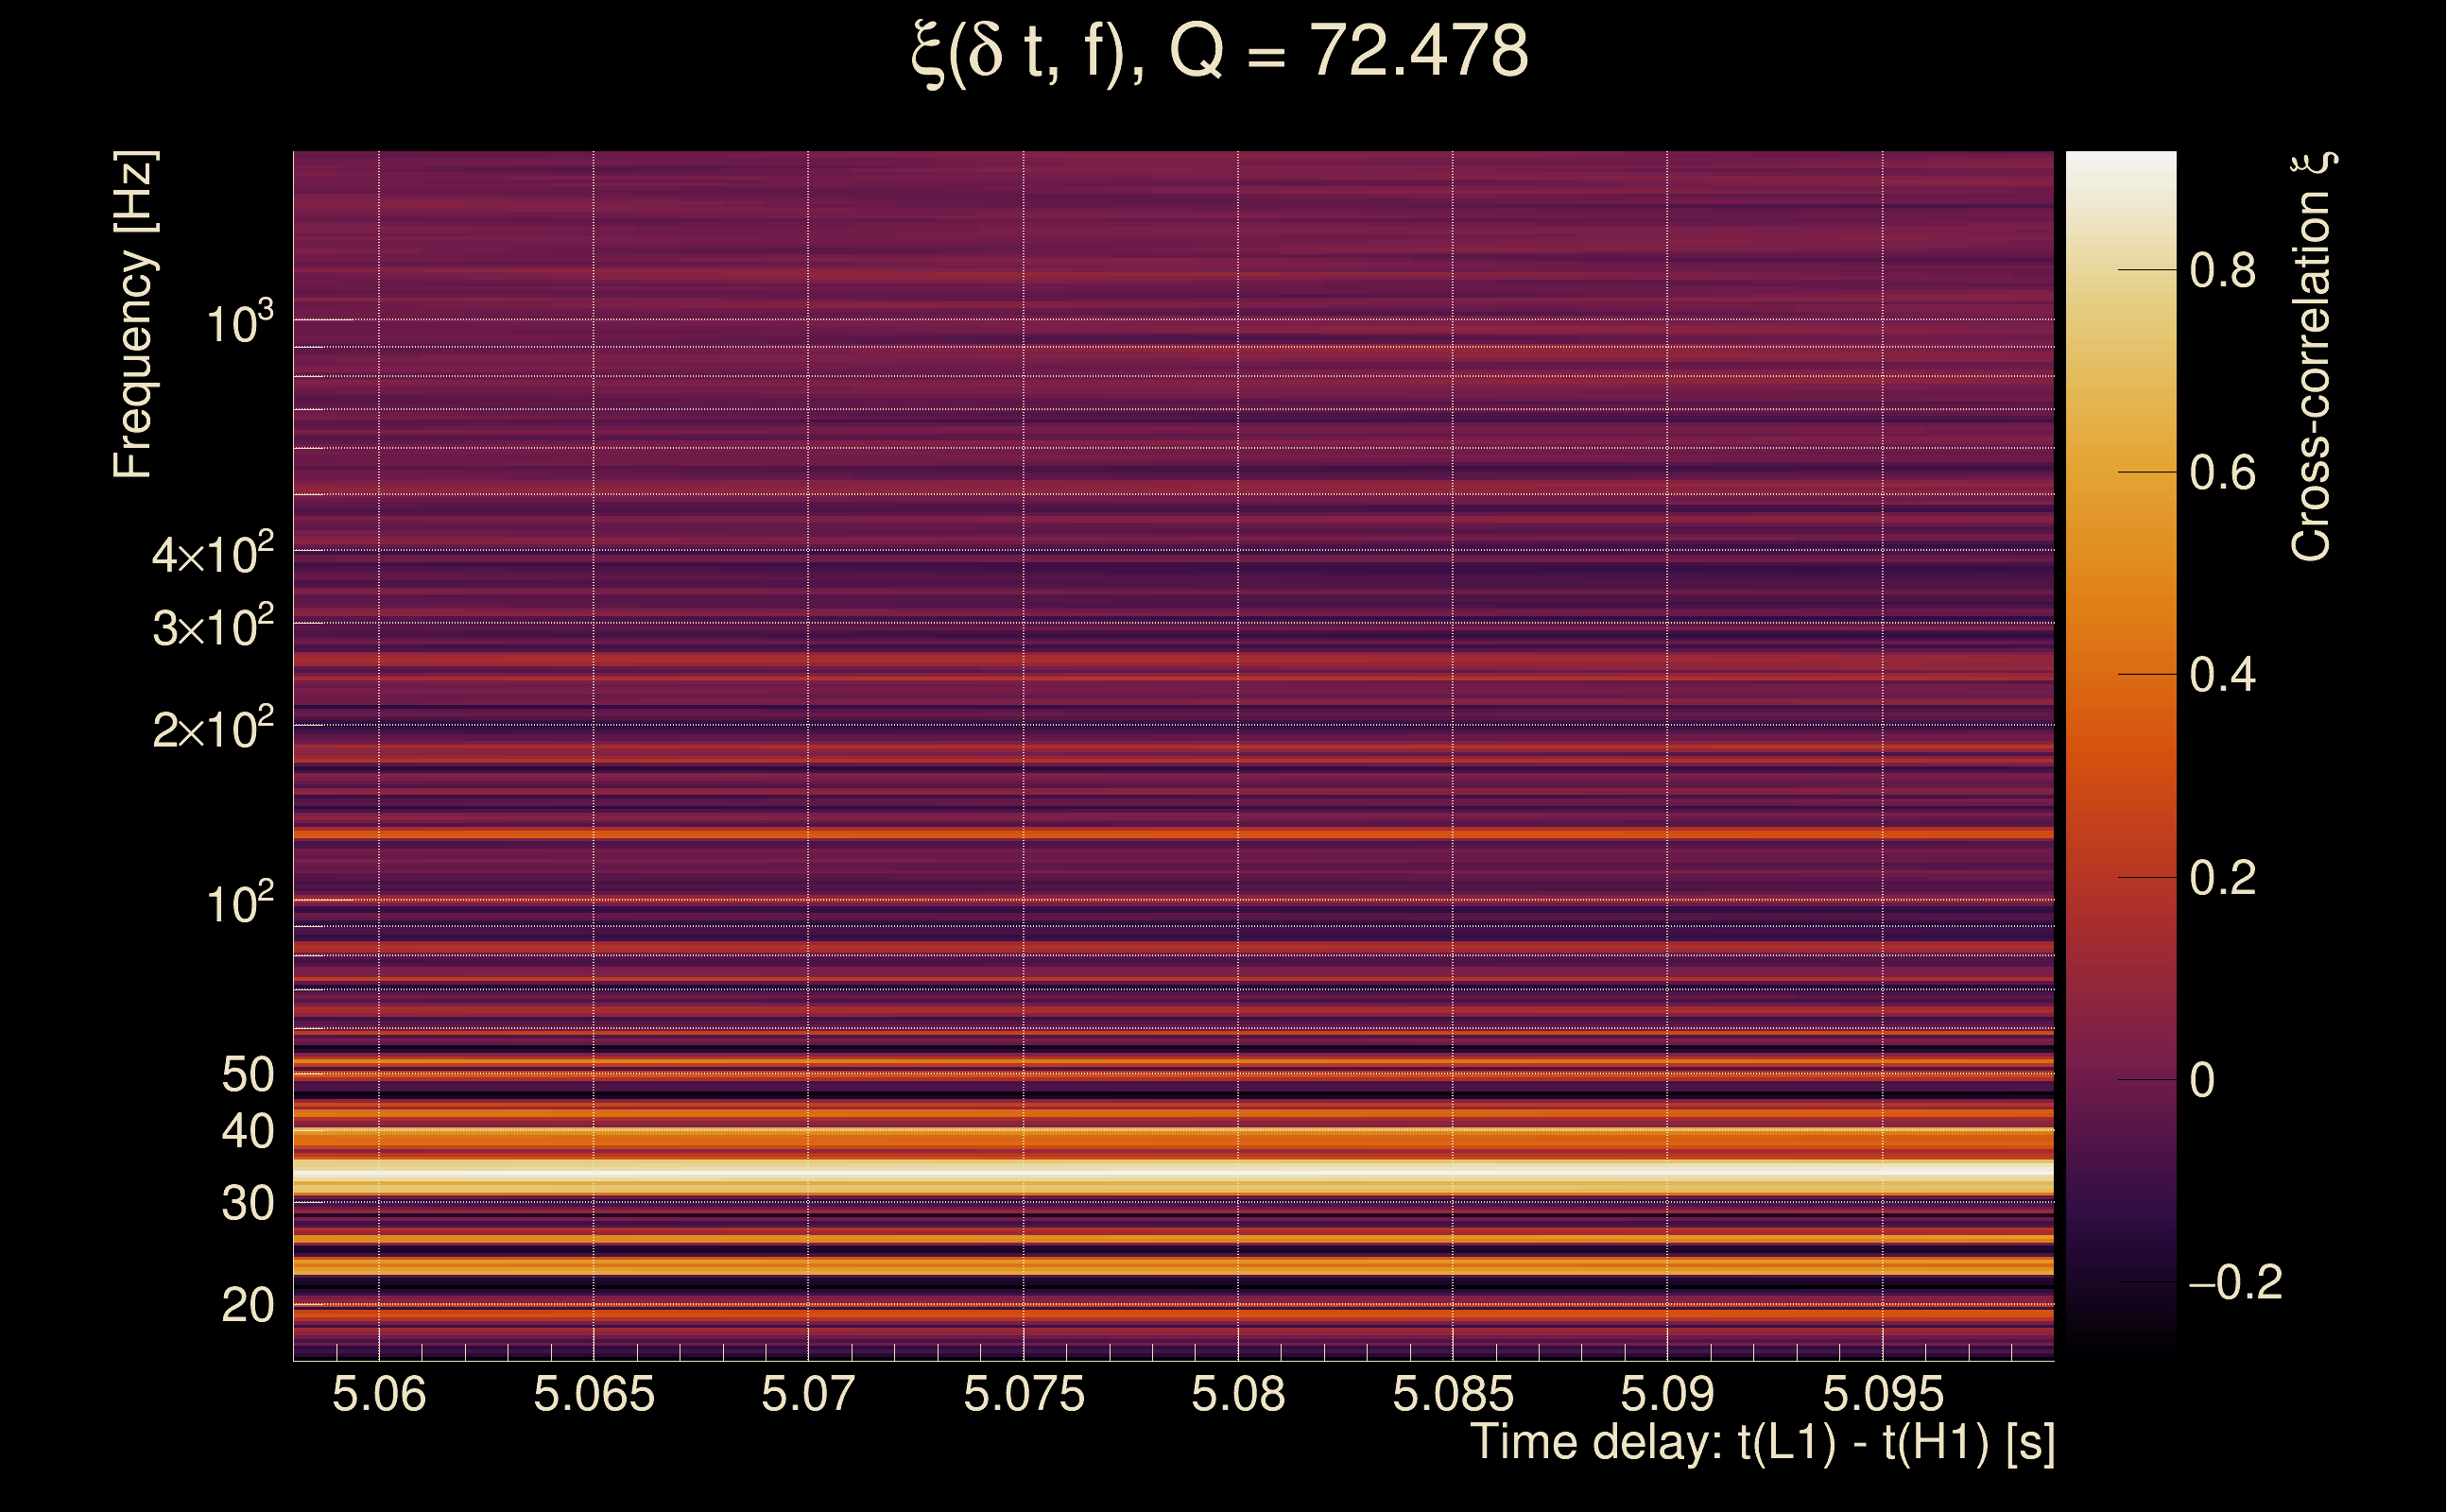Click the 0.8 tick label on the colorbar

(x=2222, y=270)
